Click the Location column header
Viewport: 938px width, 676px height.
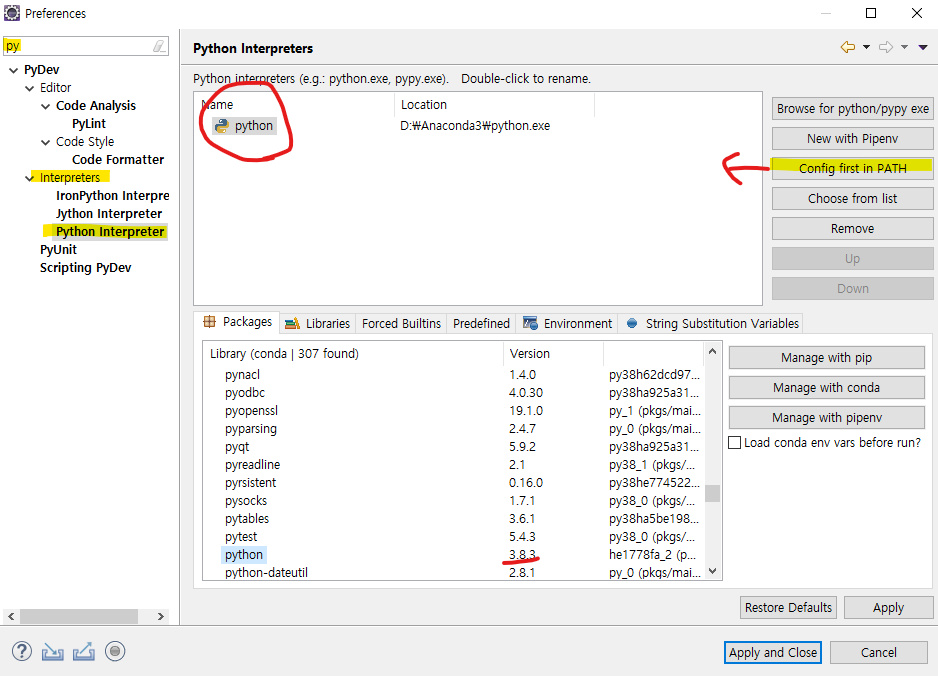494,105
